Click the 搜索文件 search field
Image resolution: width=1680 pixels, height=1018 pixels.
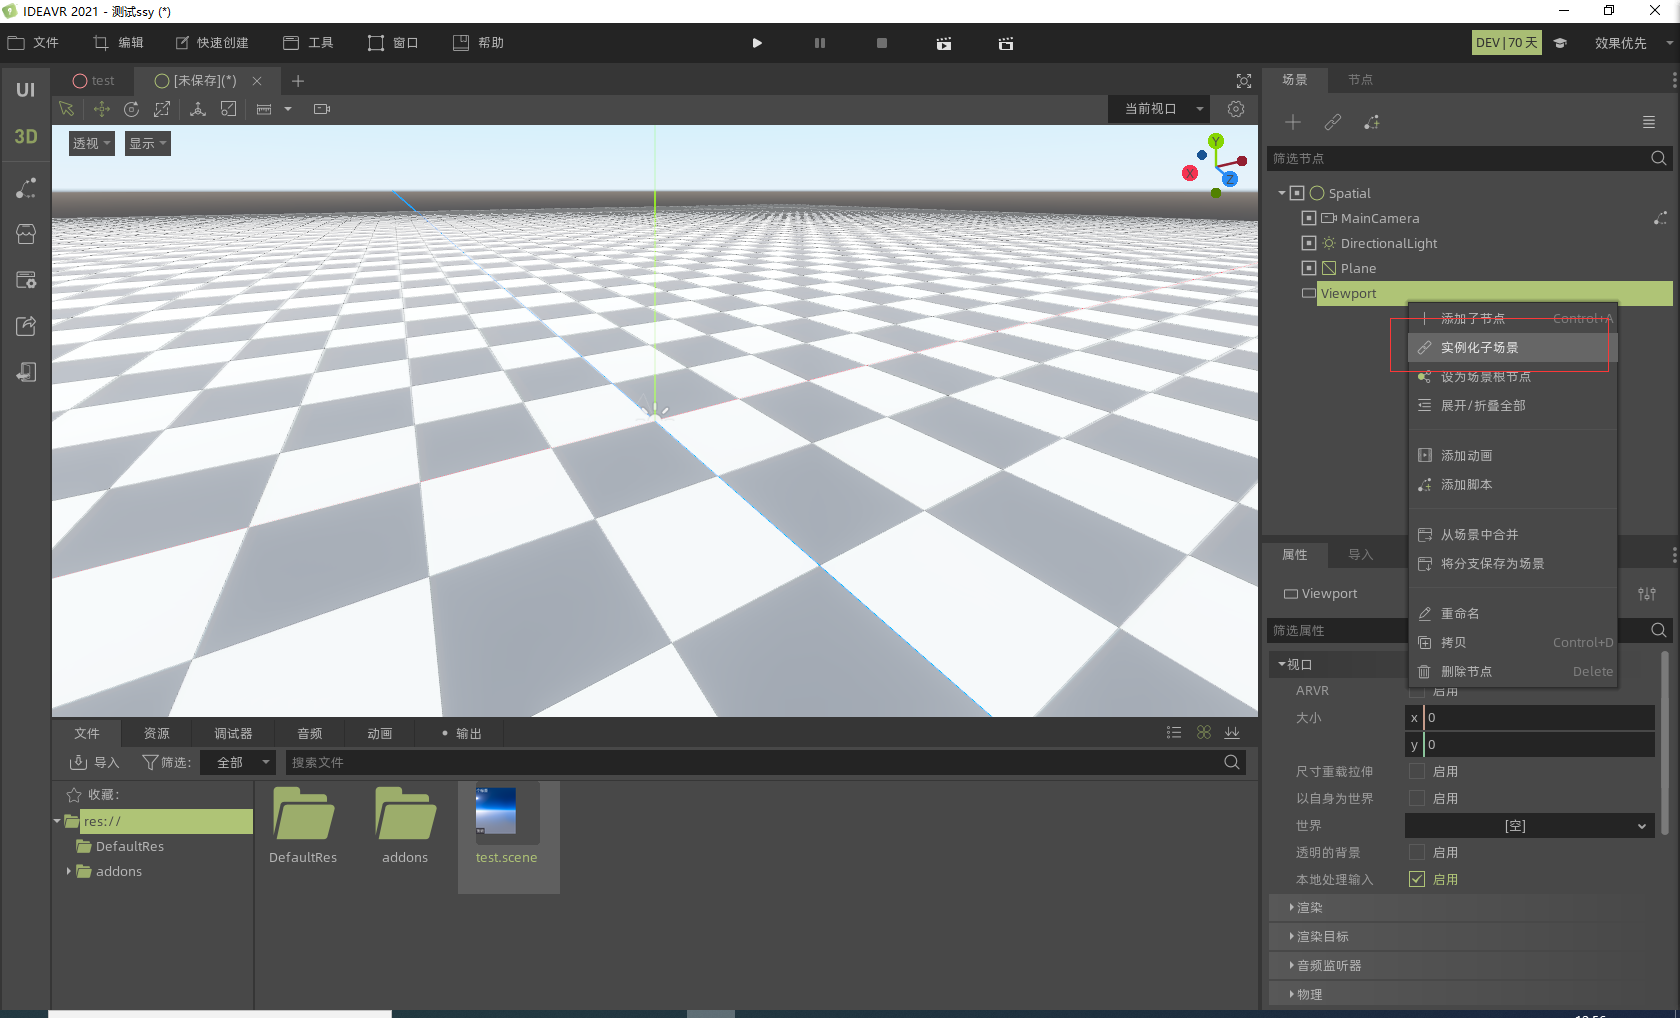tap(766, 762)
